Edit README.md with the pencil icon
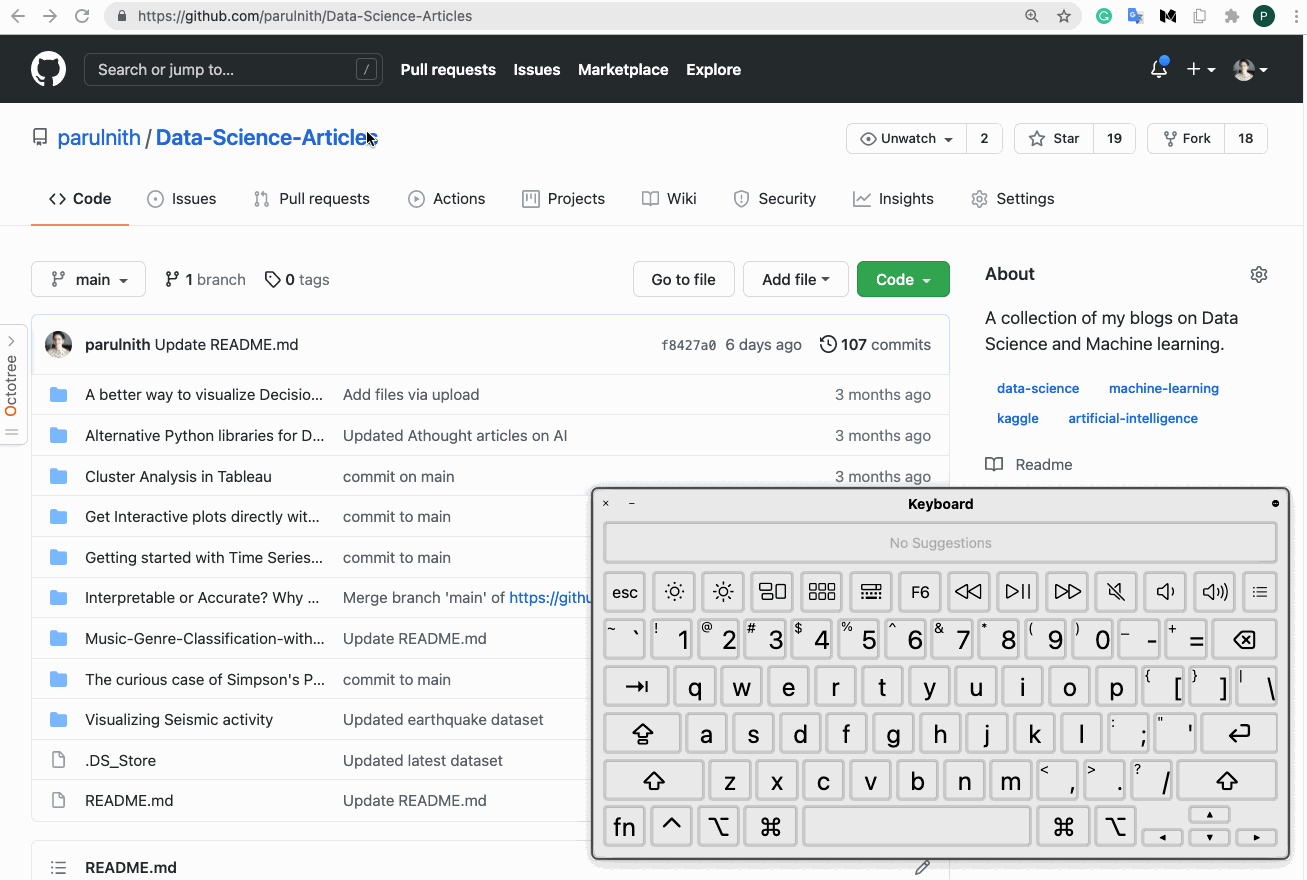Viewport: 1307px width, 880px height. point(922,867)
